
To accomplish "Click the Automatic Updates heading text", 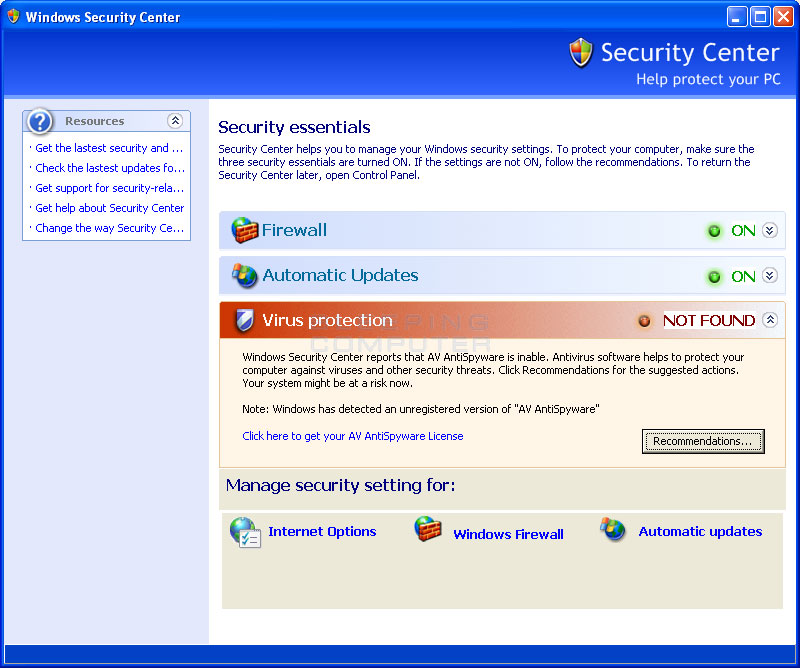I will [340, 276].
